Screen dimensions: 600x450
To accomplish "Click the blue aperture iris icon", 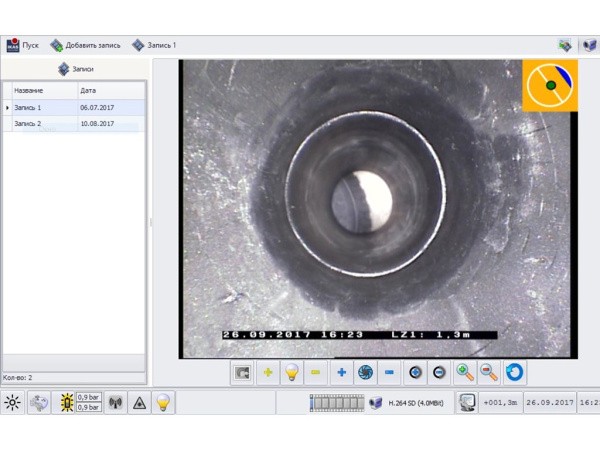I will click(x=365, y=373).
